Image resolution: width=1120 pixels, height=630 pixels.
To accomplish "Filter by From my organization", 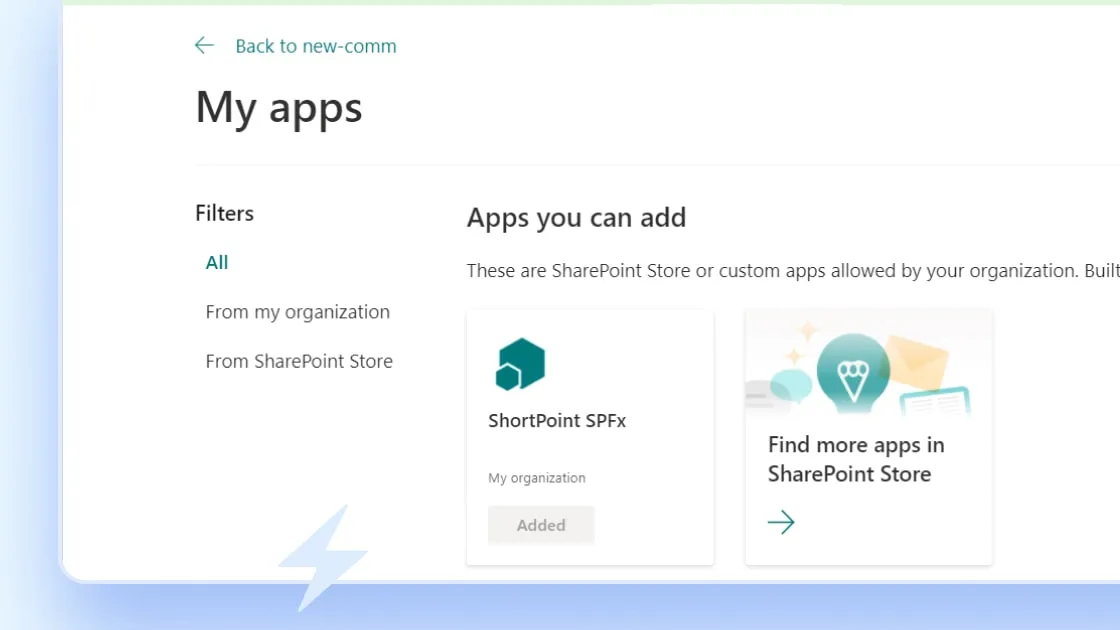I will coord(297,311).
